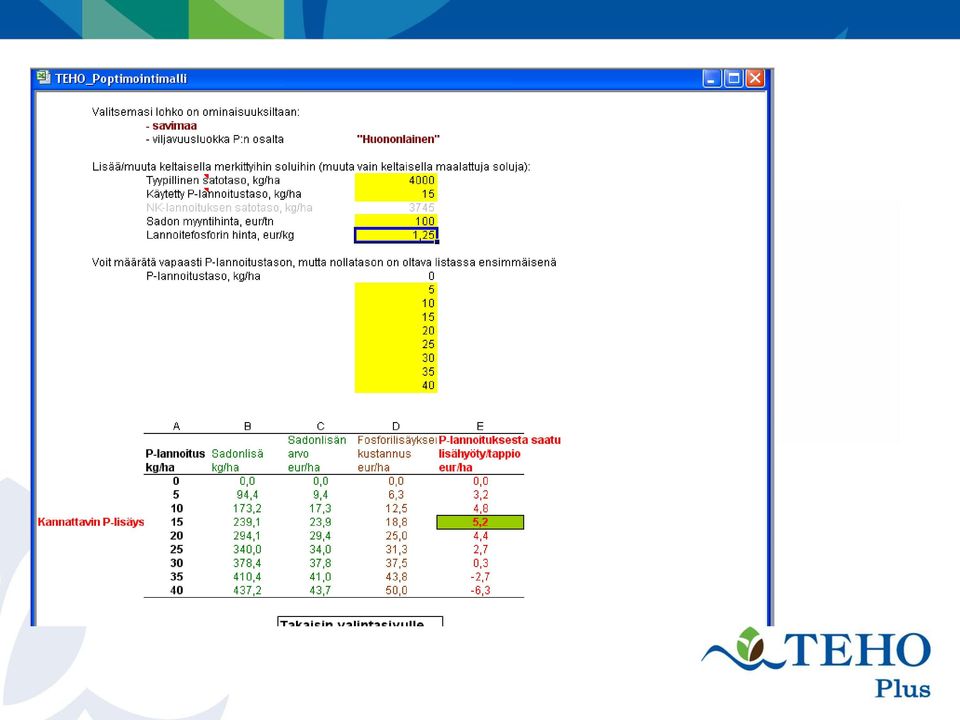Viewport: 960px width, 720px height.
Task: Select yellow P-lannoitustaso list cell containing 15
Action: pyautogui.click(x=396, y=317)
